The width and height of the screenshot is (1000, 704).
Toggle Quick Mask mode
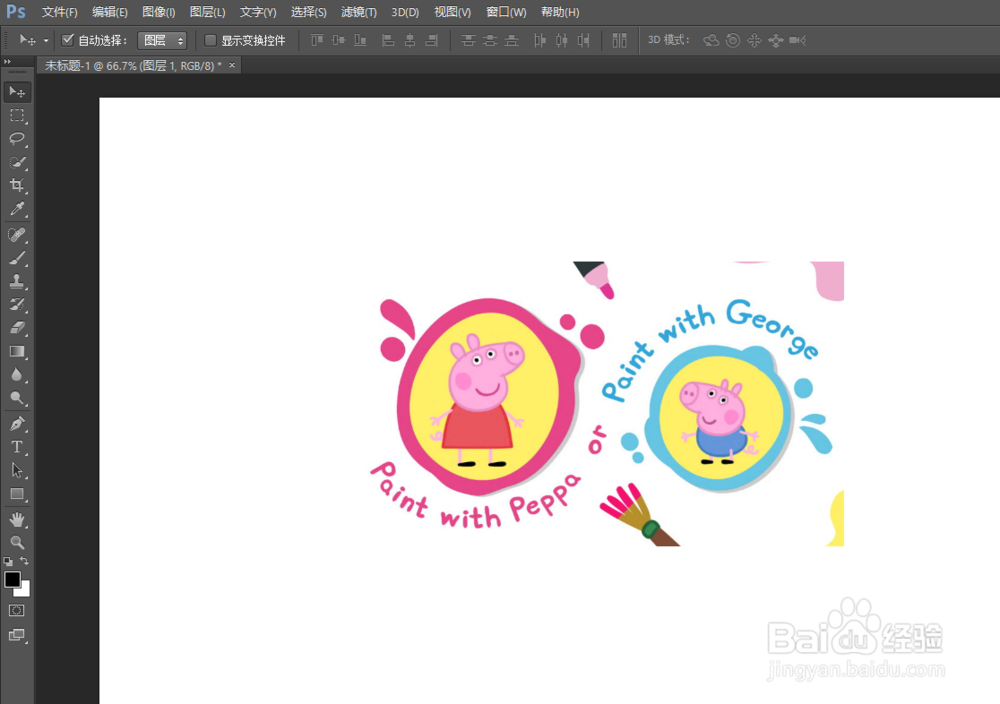(17, 610)
